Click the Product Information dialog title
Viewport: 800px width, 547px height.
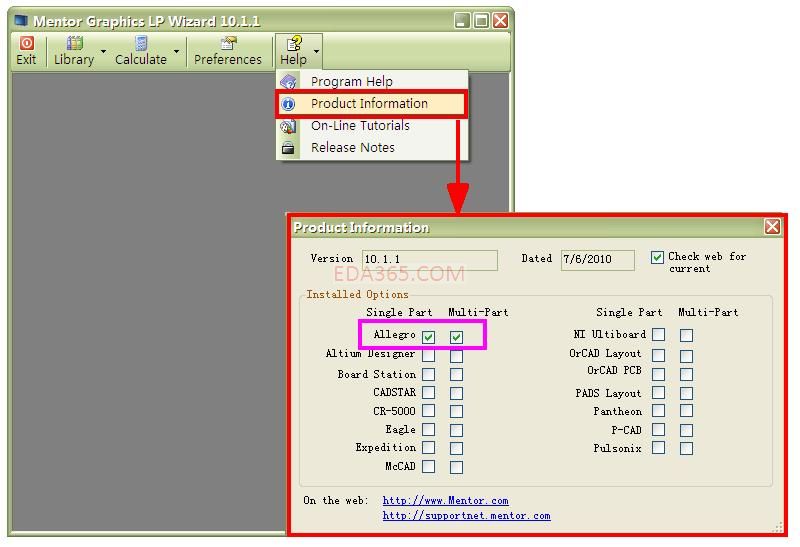coord(361,228)
